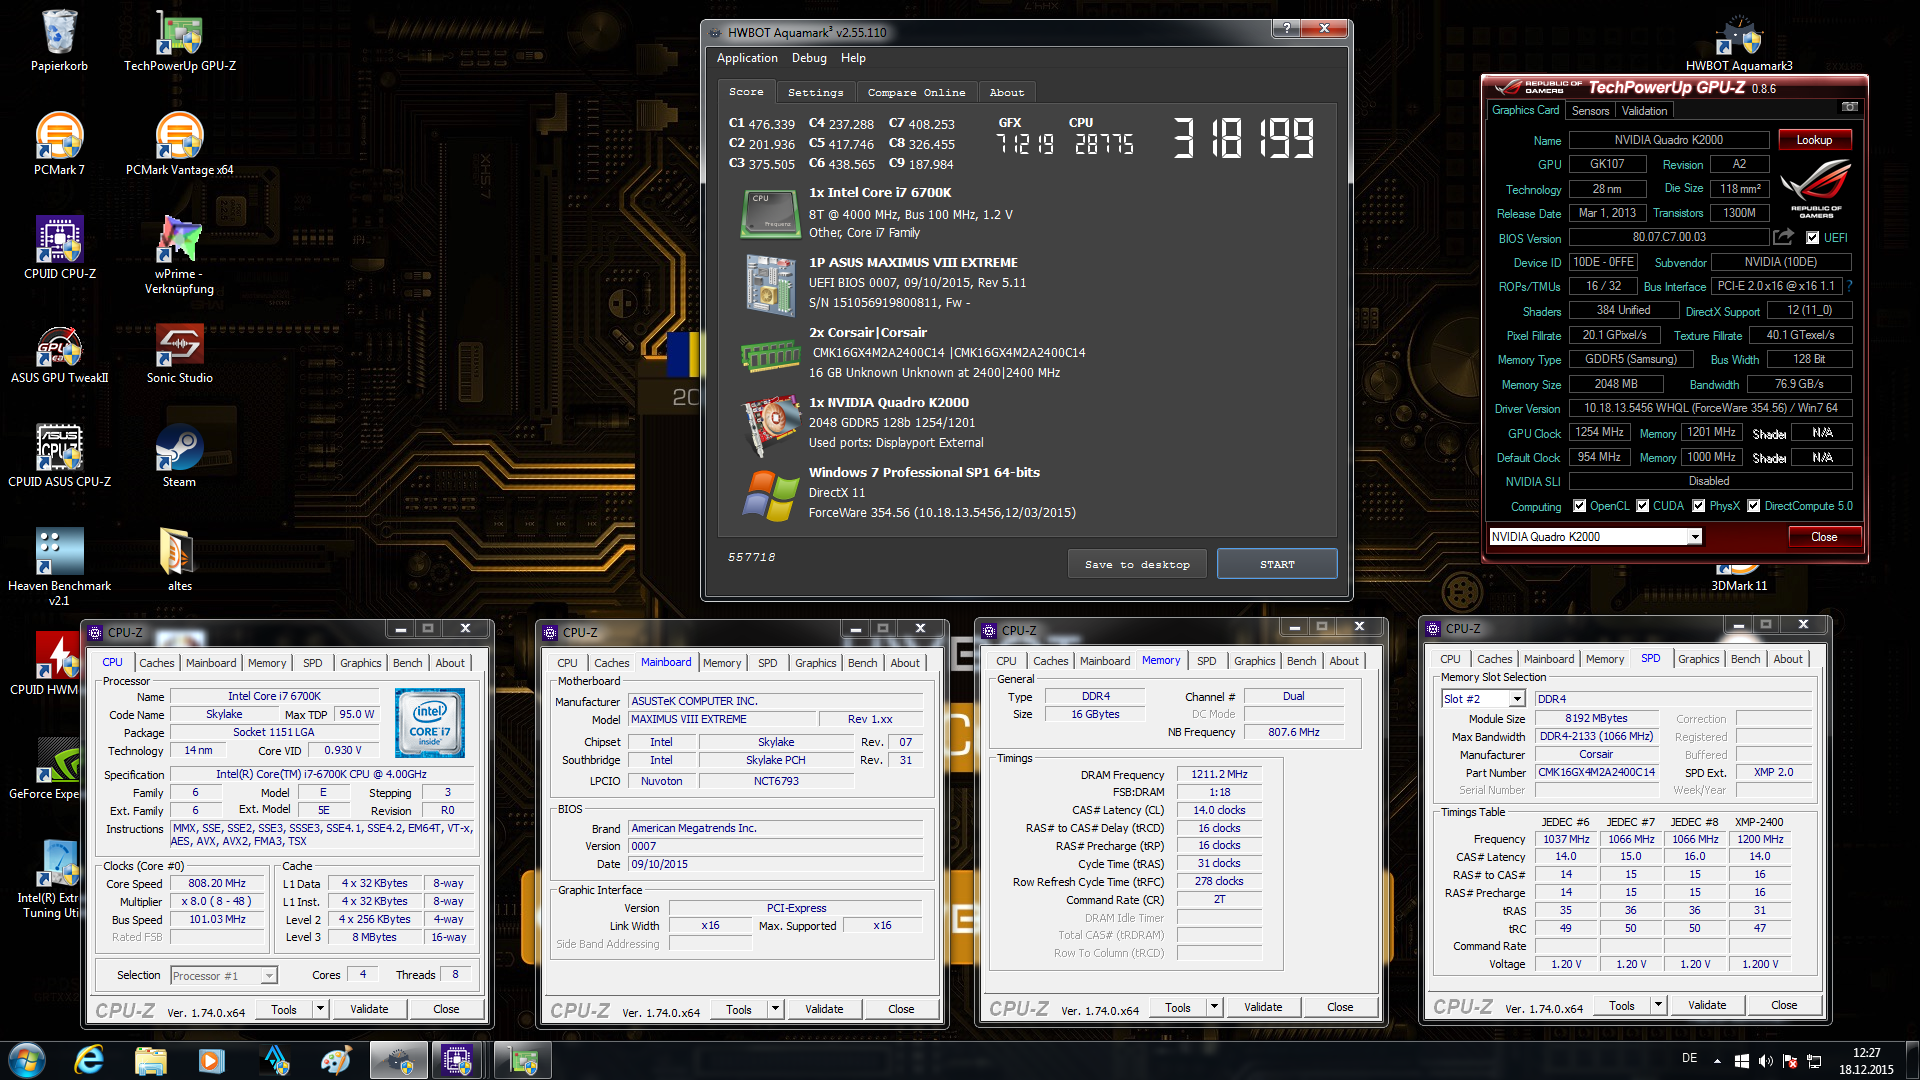Open Debug menu in Aquamark
The width and height of the screenshot is (1920, 1080).
pyautogui.click(x=809, y=58)
